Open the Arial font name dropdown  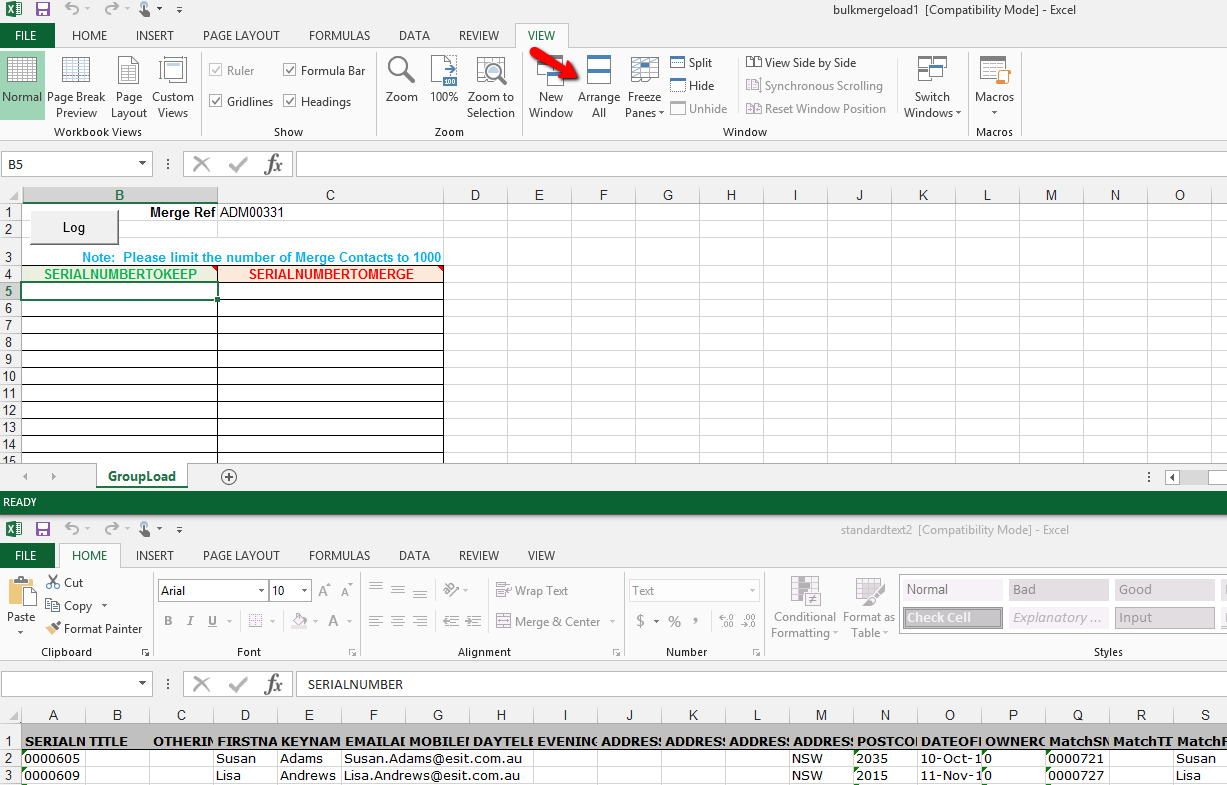click(262, 591)
